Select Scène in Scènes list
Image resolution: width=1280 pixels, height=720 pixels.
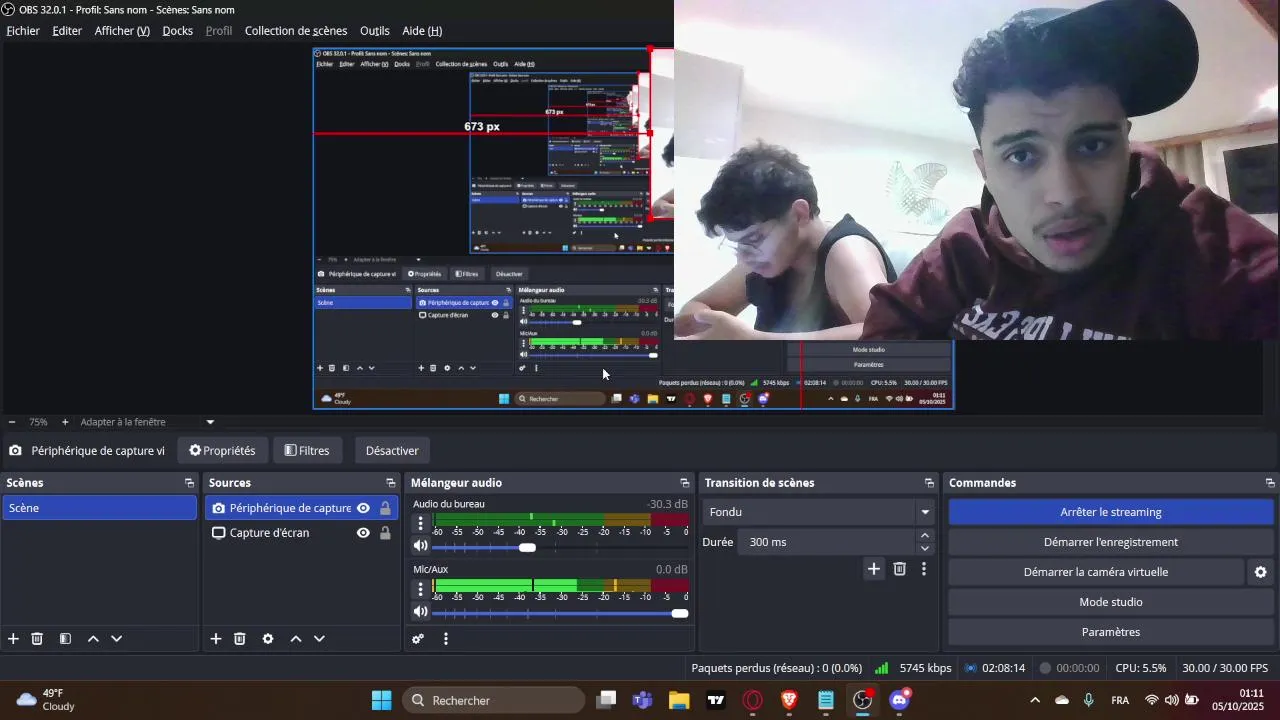coord(99,508)
